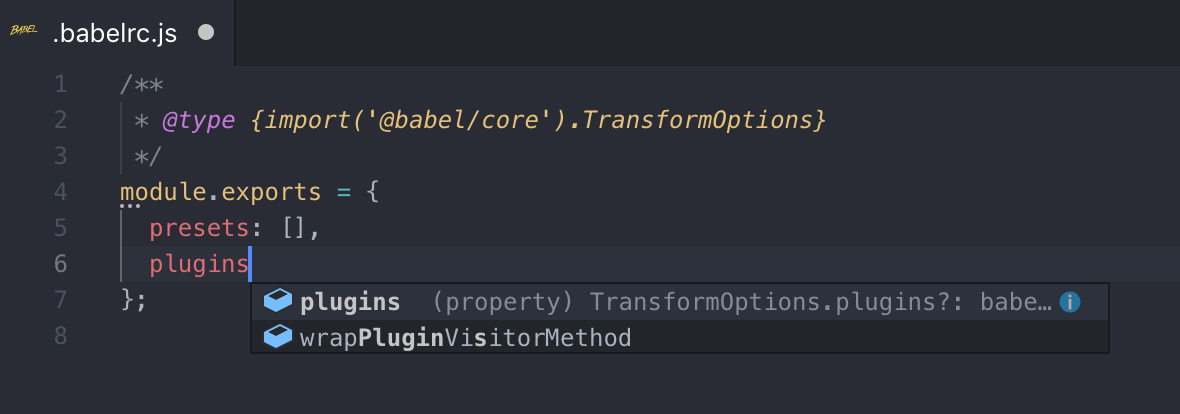
Task: Click line number 6 in the gutter
Action: click(x=60, y=264)
